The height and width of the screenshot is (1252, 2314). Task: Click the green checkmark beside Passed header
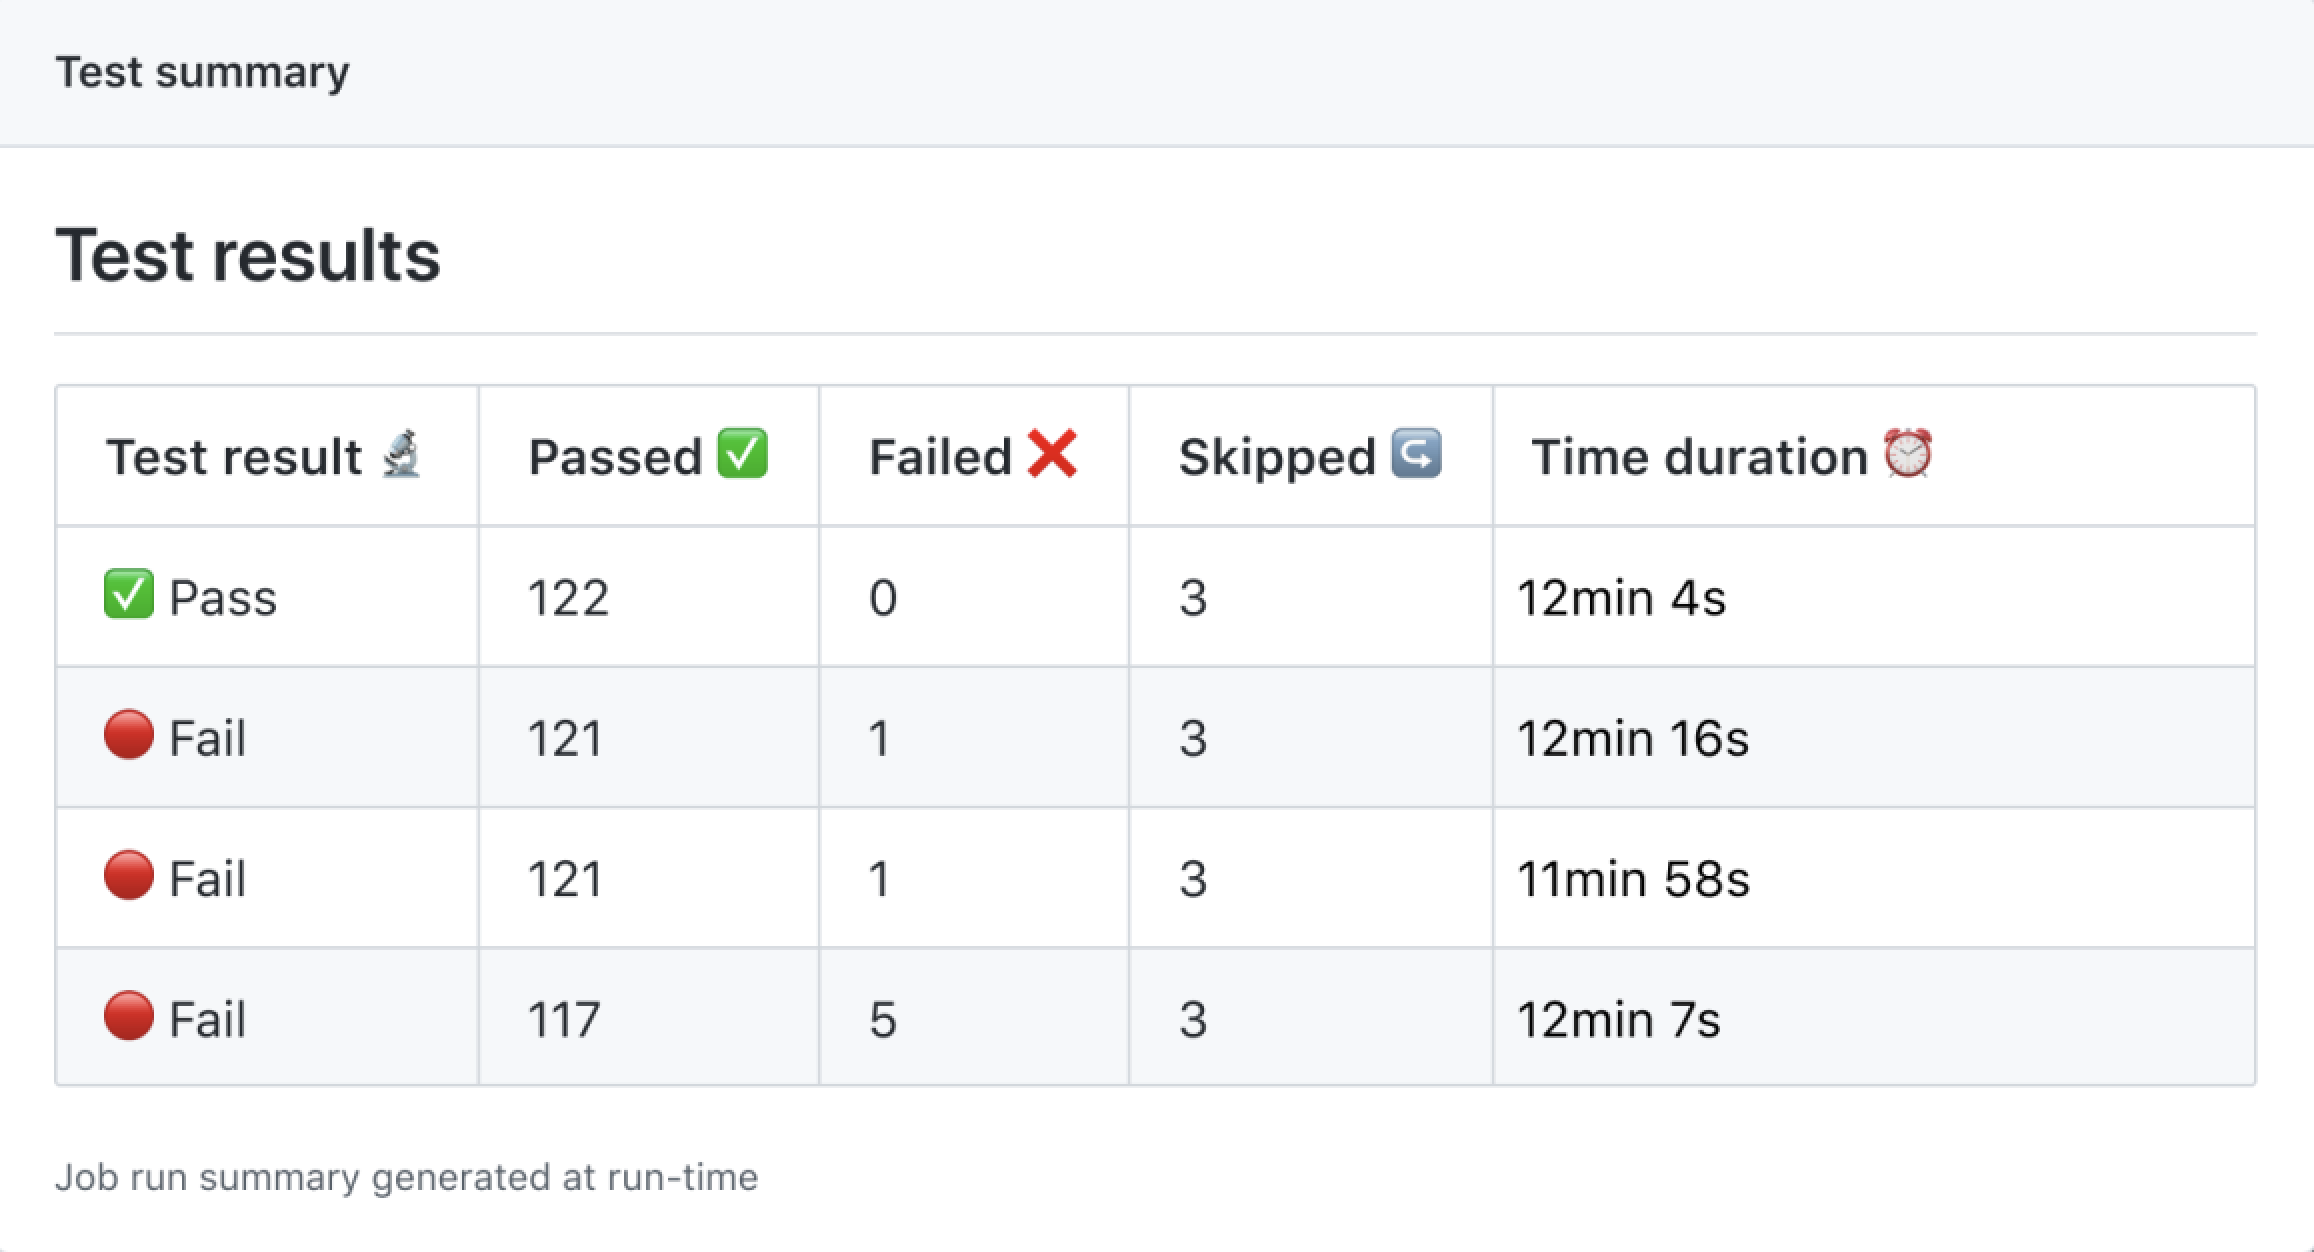click(743, 454)
